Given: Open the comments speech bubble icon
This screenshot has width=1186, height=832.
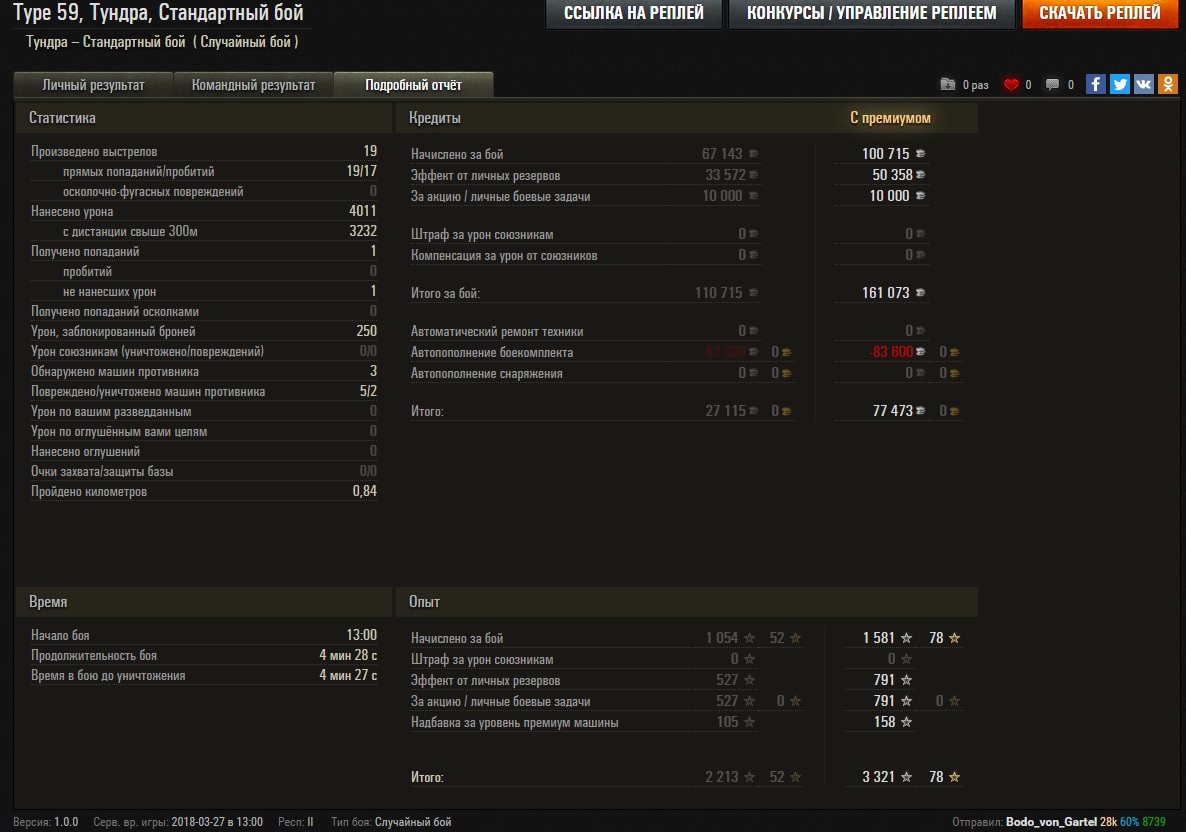Looking at the screenshot, I should point(1052,85).
